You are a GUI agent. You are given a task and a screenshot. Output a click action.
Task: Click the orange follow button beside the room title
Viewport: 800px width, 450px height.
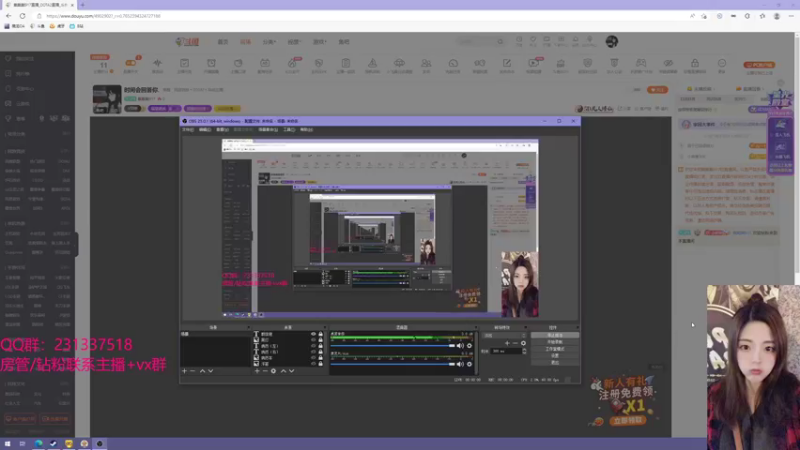point(657,90)
